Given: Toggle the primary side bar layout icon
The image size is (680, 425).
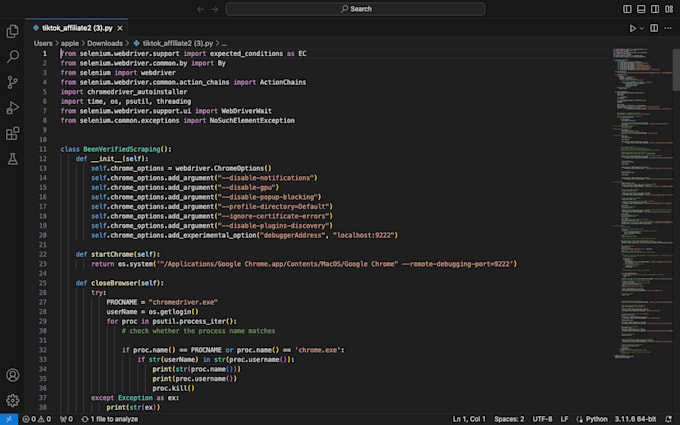Looking at the screenshot, I should [x=627, y=9].
